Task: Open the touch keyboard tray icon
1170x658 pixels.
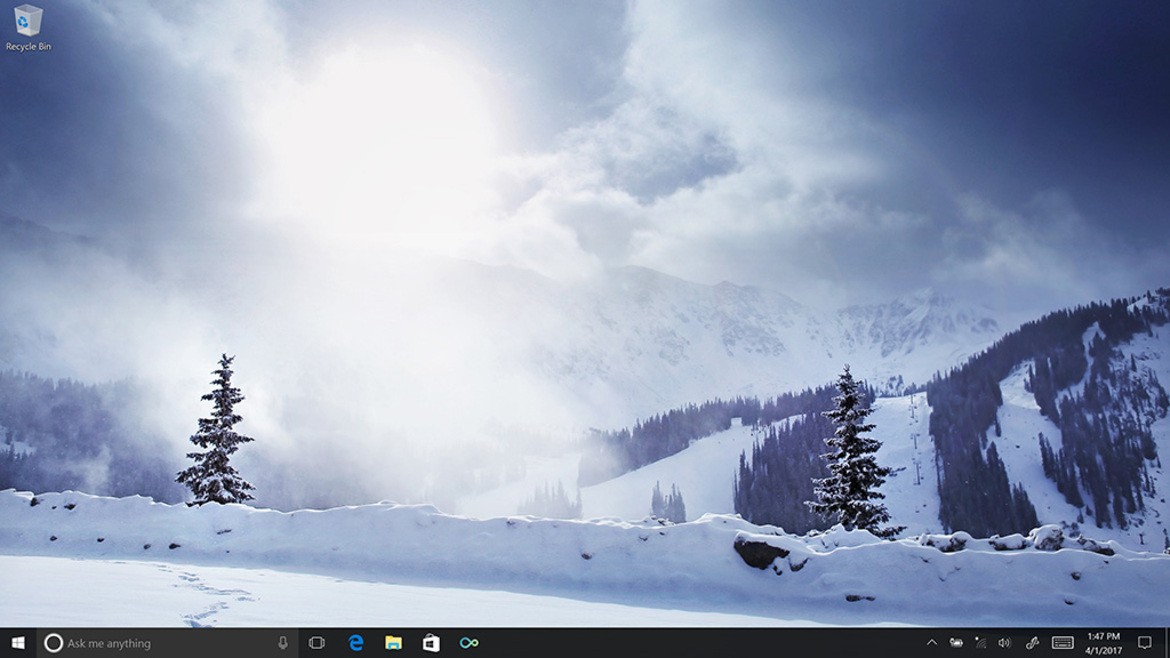Action: [1063, 642]
